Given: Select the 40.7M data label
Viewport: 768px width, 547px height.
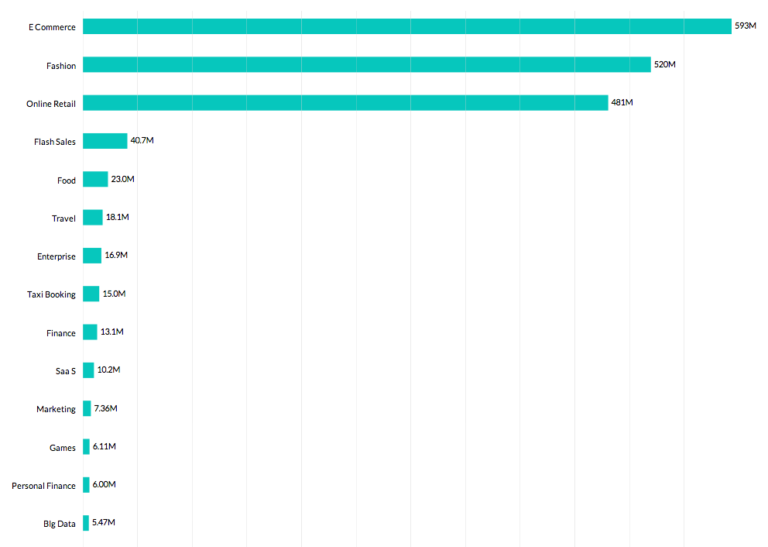Looking at the screenshot, I should pos(142,140).
